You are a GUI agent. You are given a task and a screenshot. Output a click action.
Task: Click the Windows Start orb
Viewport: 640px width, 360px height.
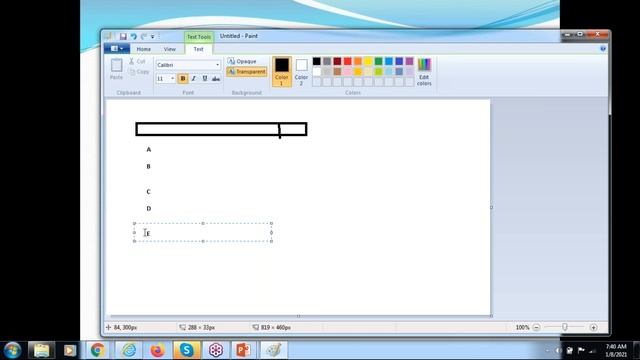click(x=12, y=350)
